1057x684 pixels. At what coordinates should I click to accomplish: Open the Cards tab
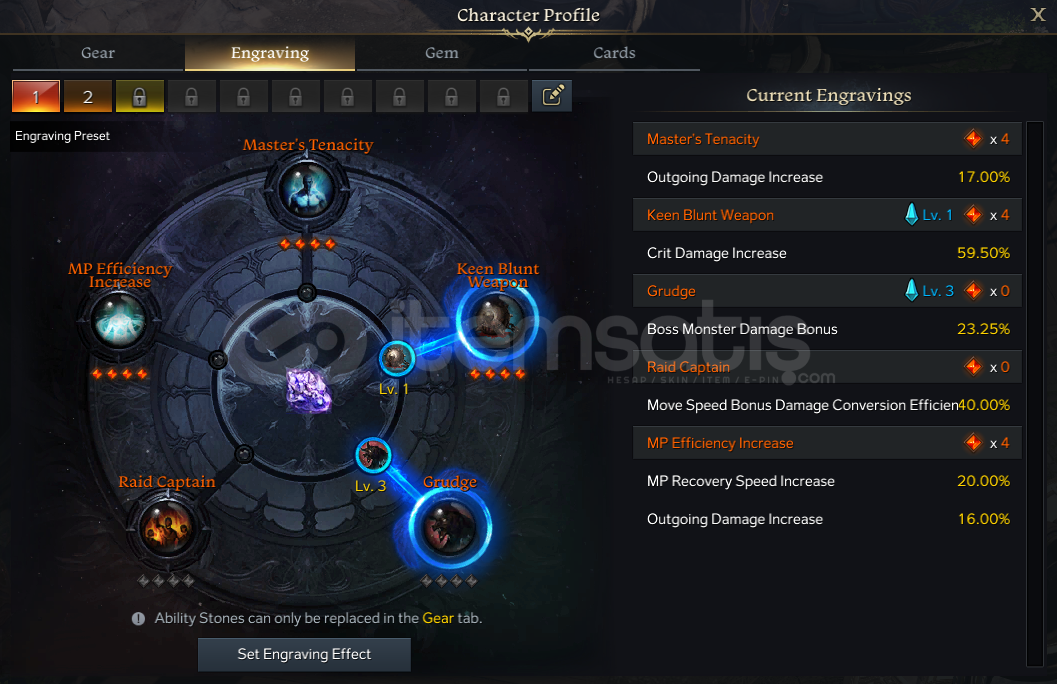pyautogui.click(x=614, y=53)
